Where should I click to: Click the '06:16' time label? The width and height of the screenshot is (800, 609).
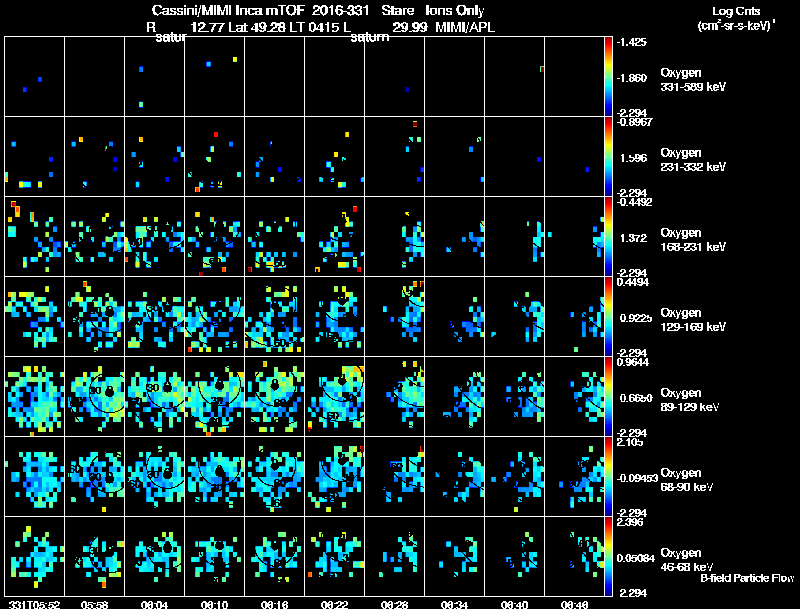(x=274, y=604)
